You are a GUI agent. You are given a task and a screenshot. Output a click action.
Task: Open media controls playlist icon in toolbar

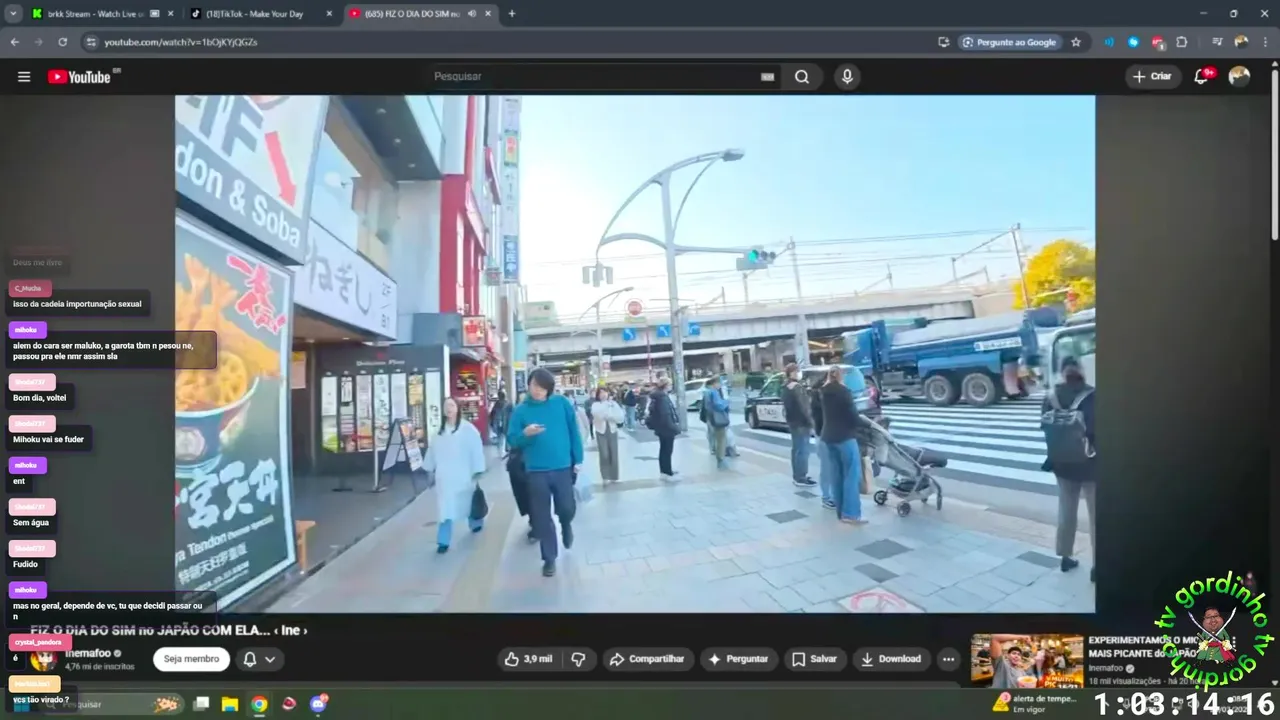pos(1217,42)
